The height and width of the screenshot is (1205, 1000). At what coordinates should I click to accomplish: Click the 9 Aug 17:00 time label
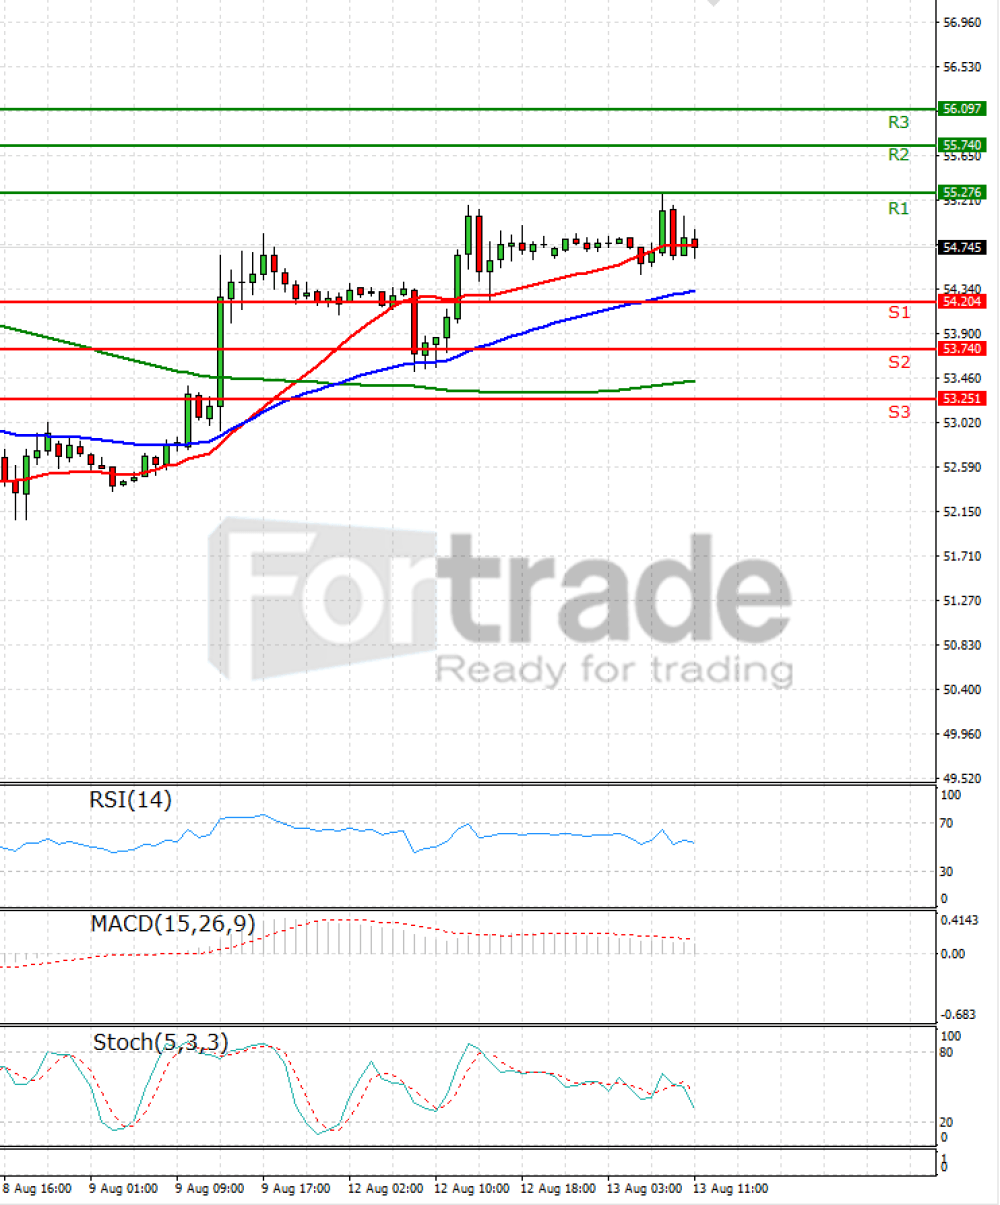click(297, 1189)
